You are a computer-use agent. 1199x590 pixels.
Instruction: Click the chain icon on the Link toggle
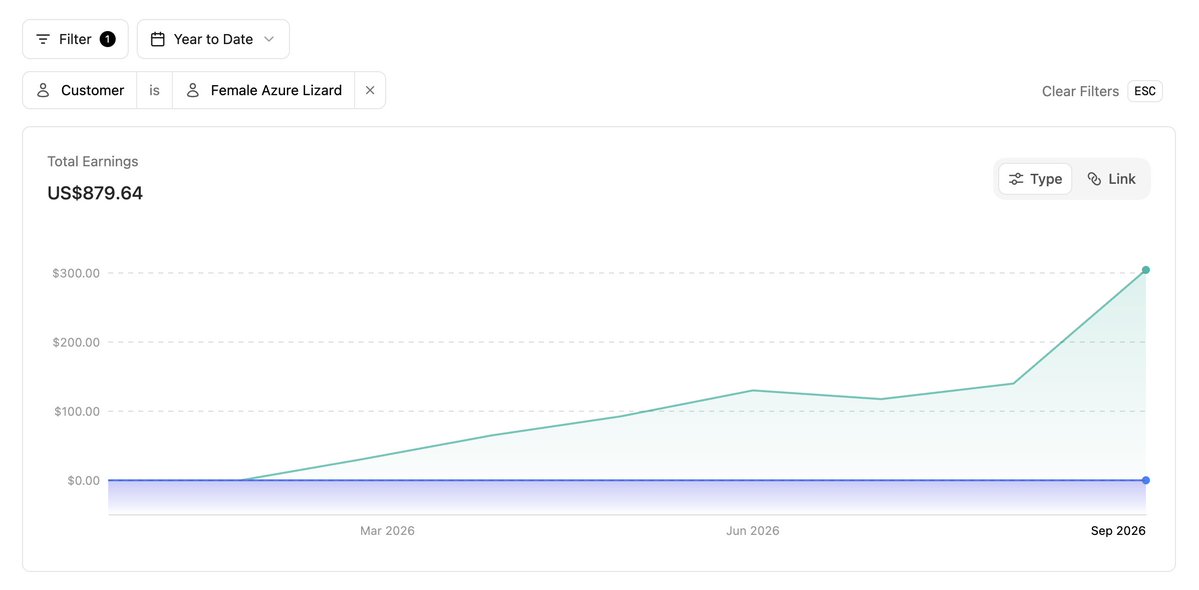(1094, 179)
